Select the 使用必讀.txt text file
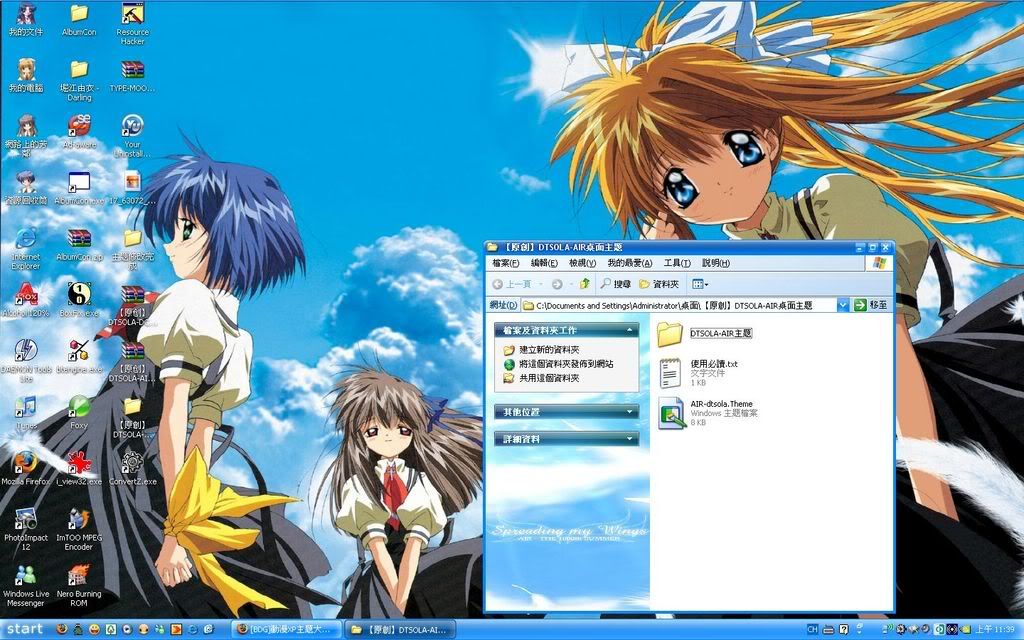The image size is (1024, 640). pos(697,373)
